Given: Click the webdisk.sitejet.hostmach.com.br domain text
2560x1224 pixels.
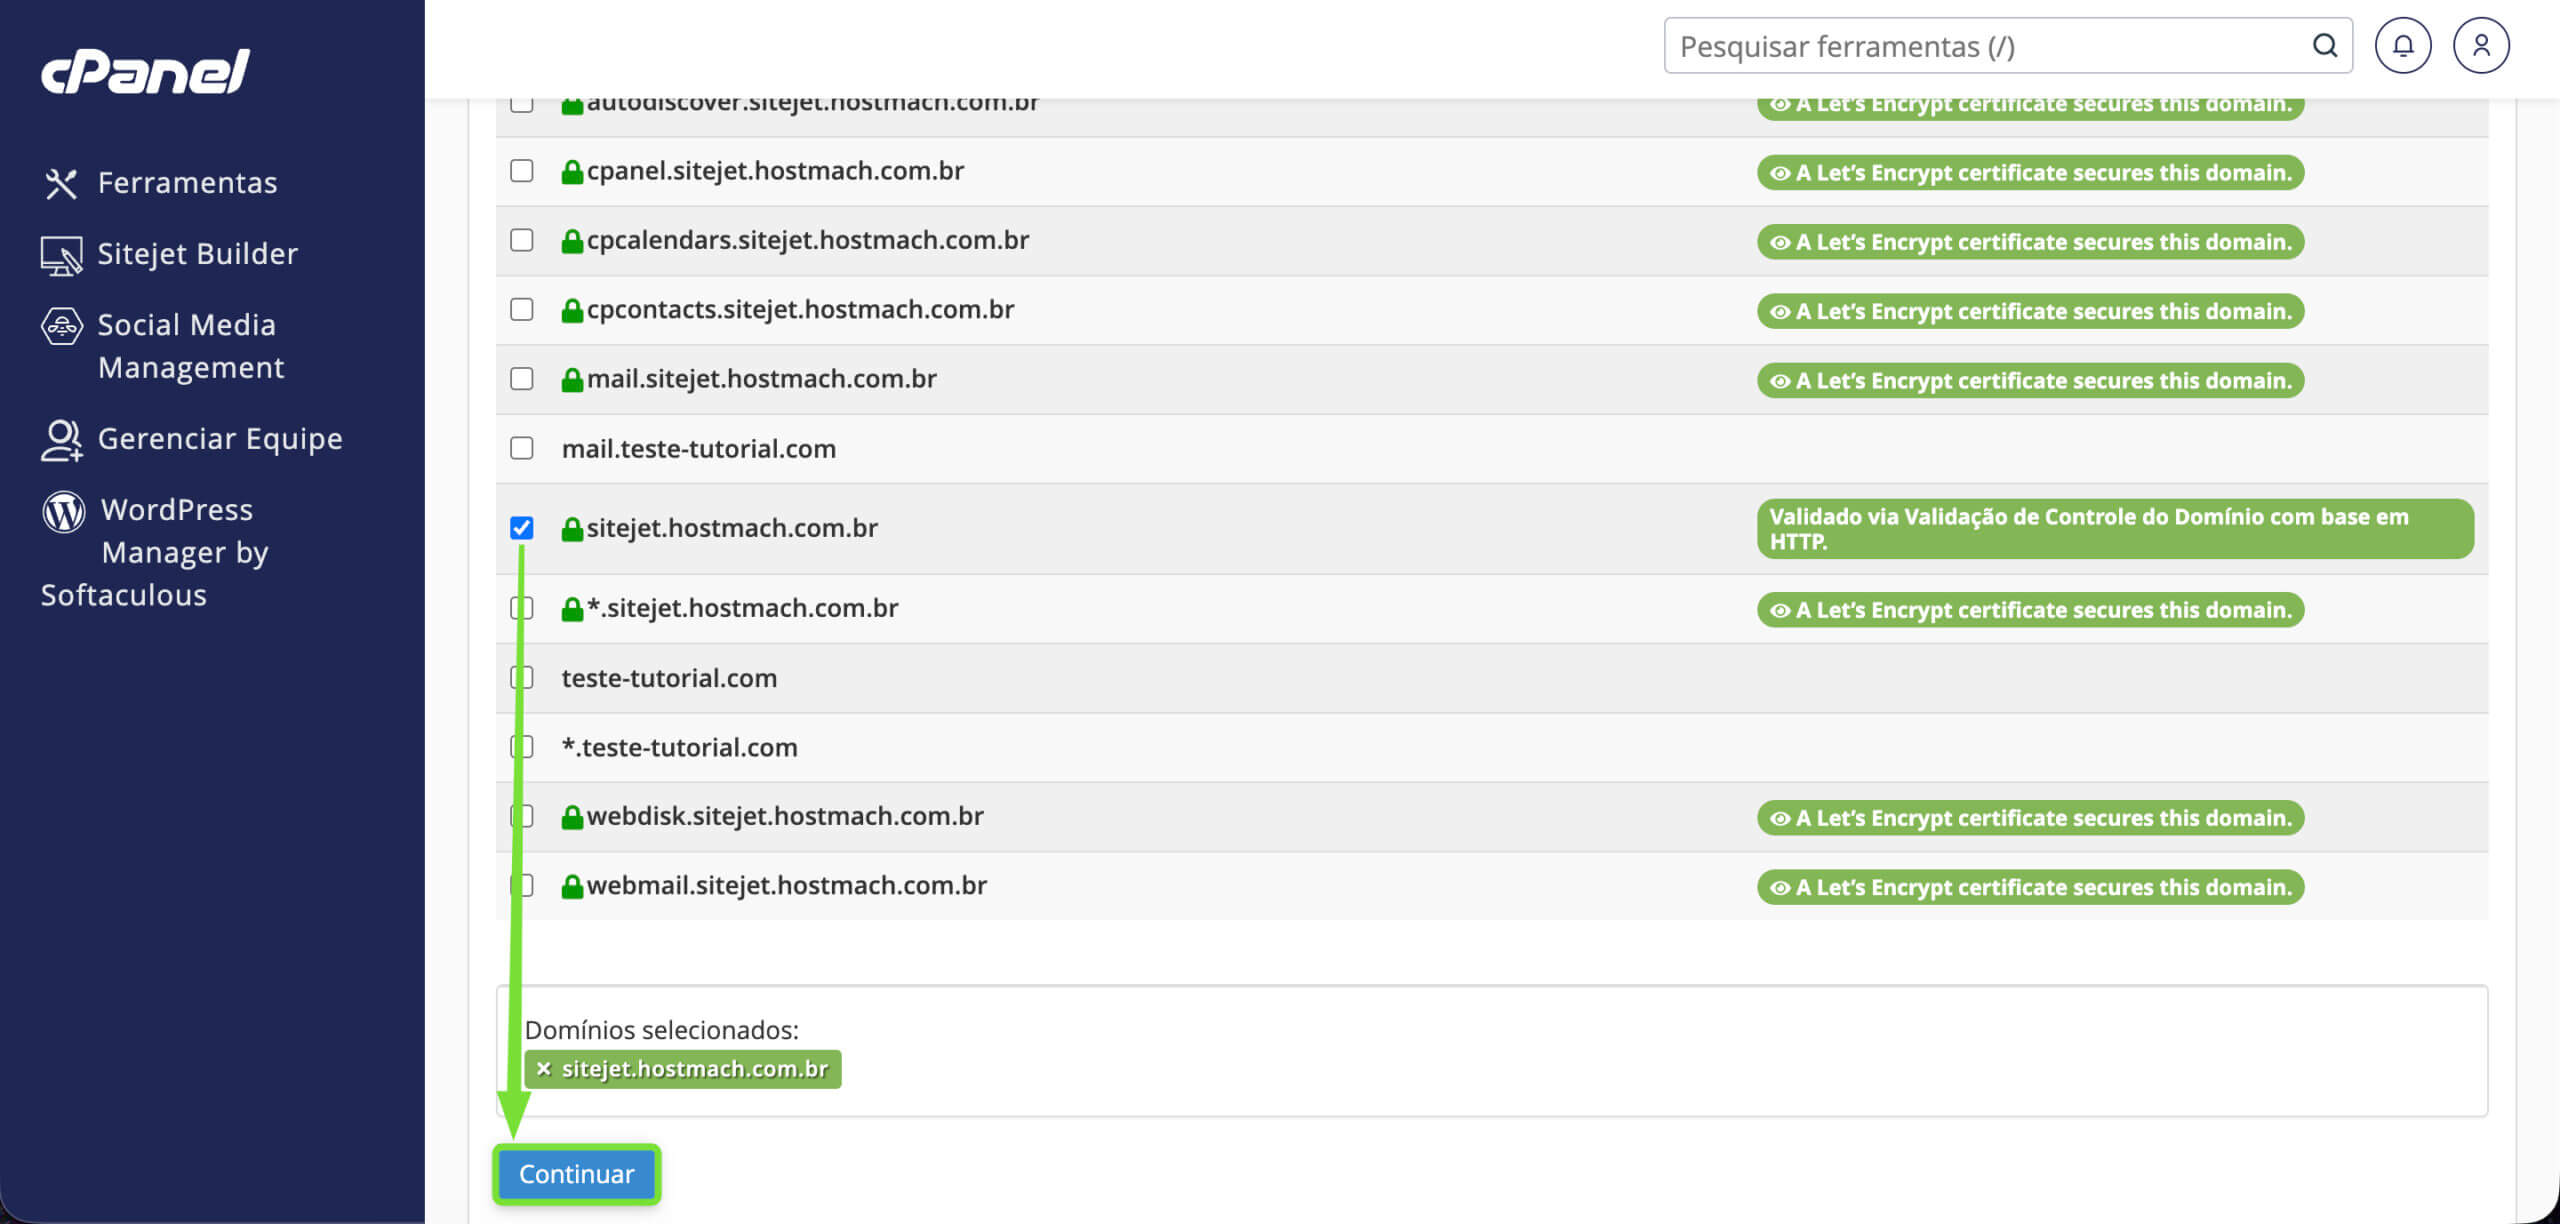Looking at the screenshot, I should (x=785, y=816).
